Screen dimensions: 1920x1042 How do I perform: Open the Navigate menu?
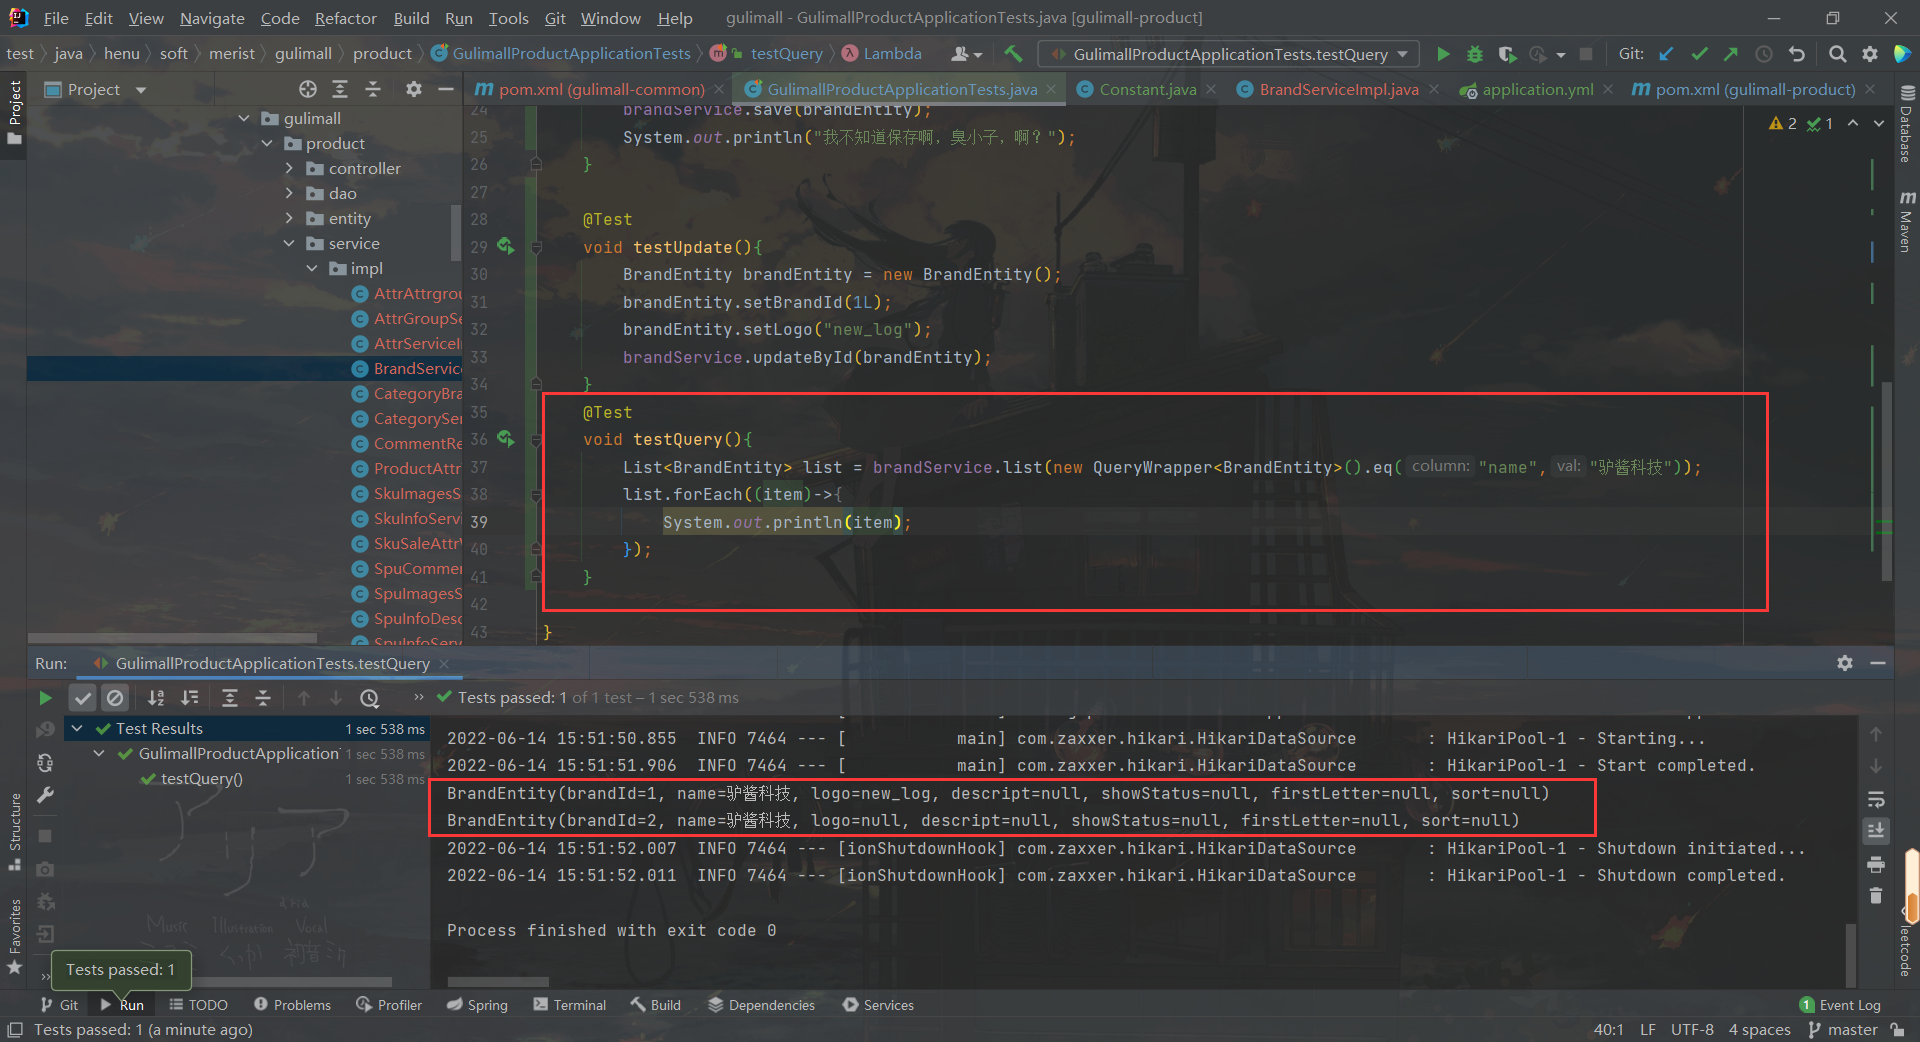(212, 18)
